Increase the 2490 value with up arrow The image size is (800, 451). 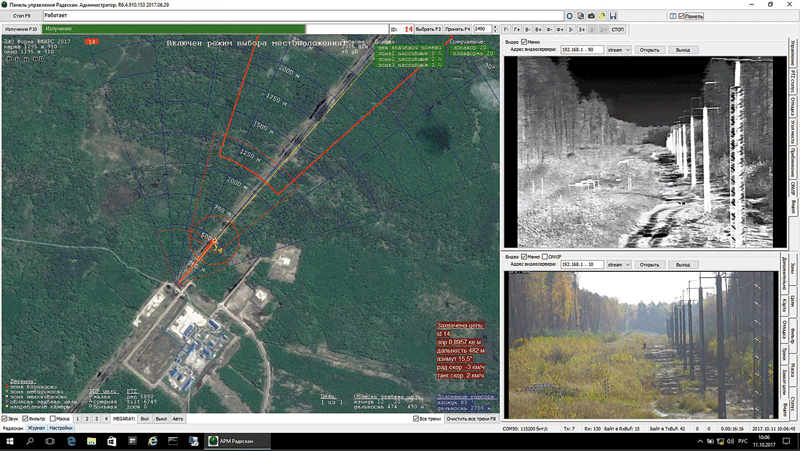(x=495, y=28)
